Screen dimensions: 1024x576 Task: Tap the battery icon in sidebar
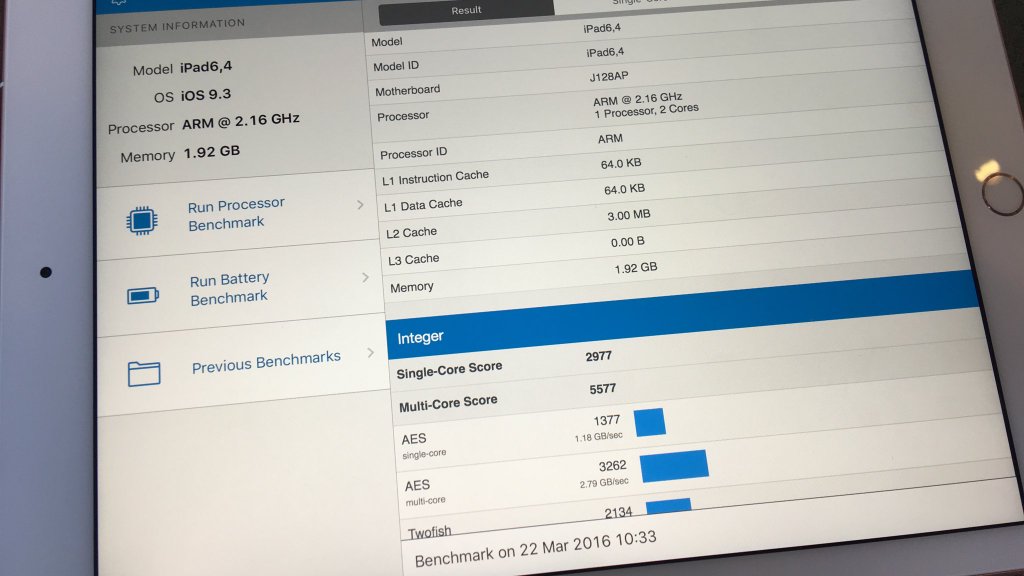143,295
